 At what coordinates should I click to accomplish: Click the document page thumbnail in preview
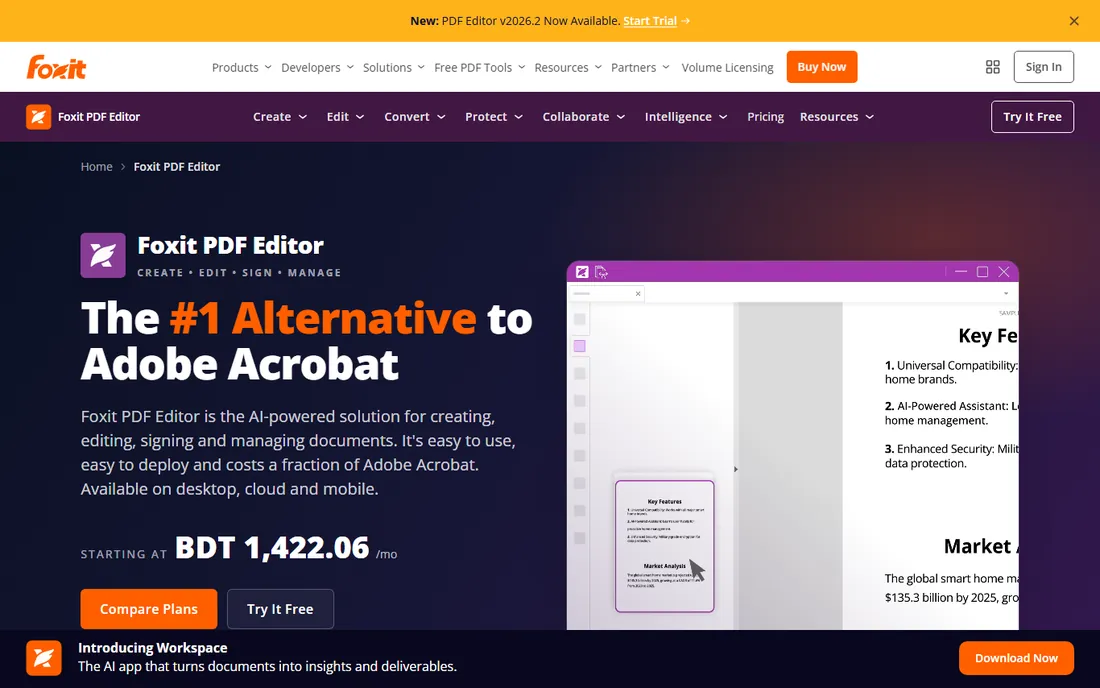(x=664, y=546)
